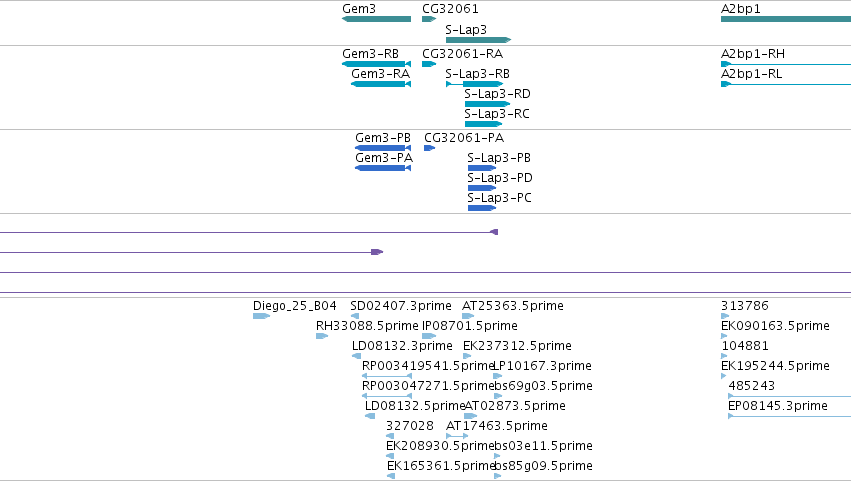The width and height of the screenshot is (851, 481).
Task: Select the EK090163.5prime EST label
Action: [775, 326]
